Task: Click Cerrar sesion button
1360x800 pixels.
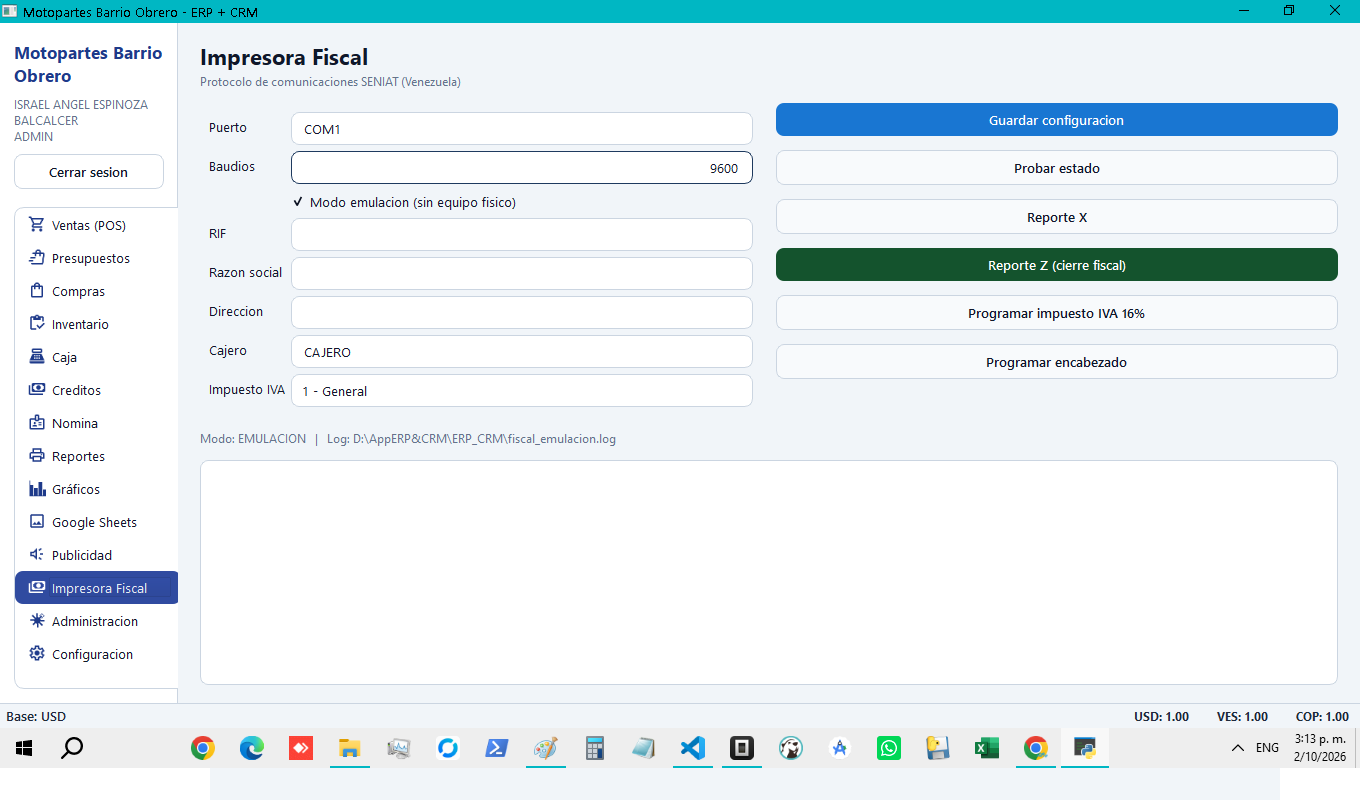Action: 89,172
